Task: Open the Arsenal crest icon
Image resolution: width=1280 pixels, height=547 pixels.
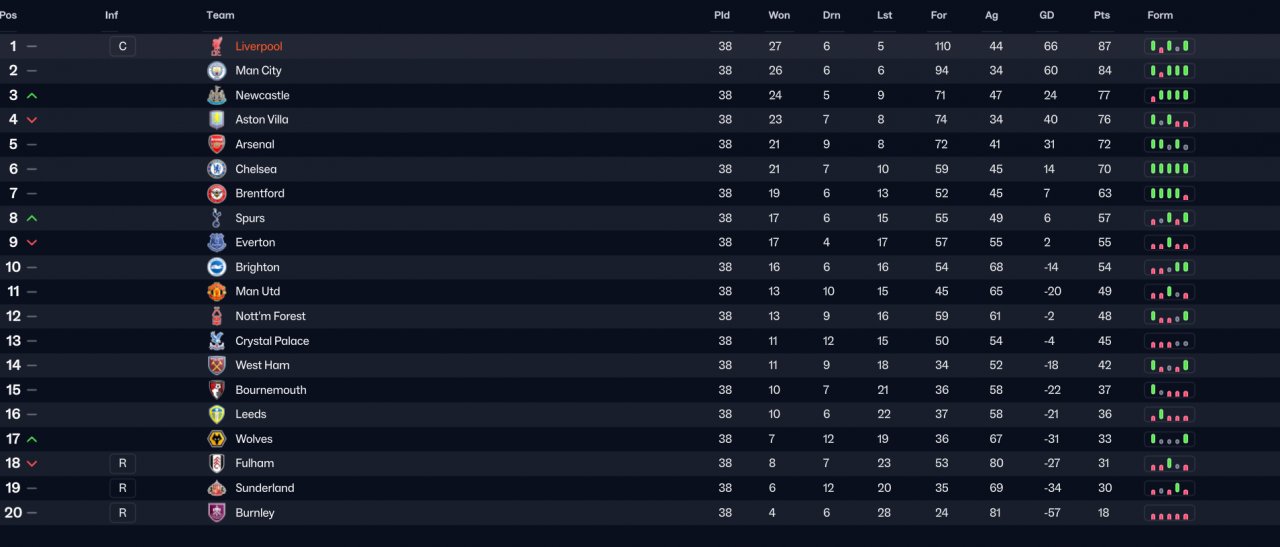Action: (217, 144)
